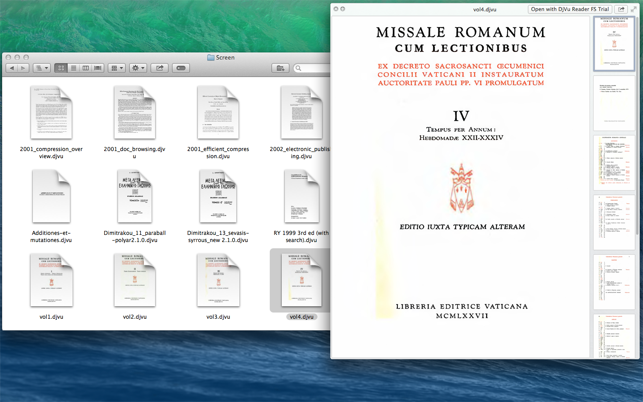Go forward in Finder navigation
Image resolution: width=643 pixels, height=402 pixels.
pos(23,68)
